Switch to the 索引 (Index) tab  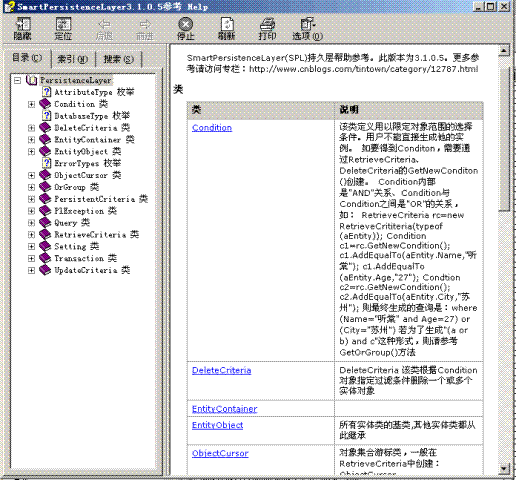click(x=73, y=59)
